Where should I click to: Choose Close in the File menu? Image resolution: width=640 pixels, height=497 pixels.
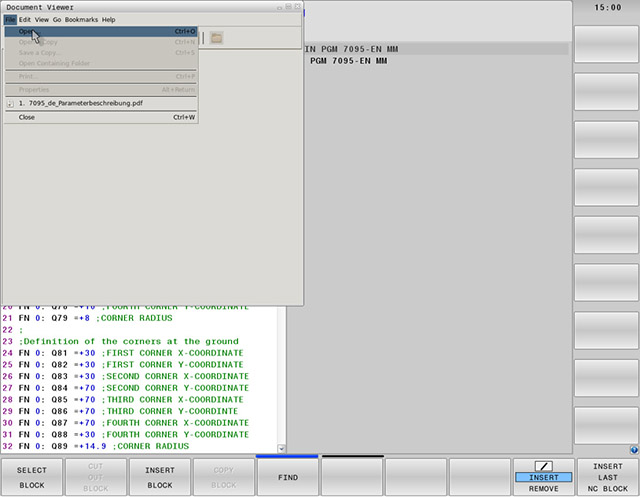pos(101,117)
